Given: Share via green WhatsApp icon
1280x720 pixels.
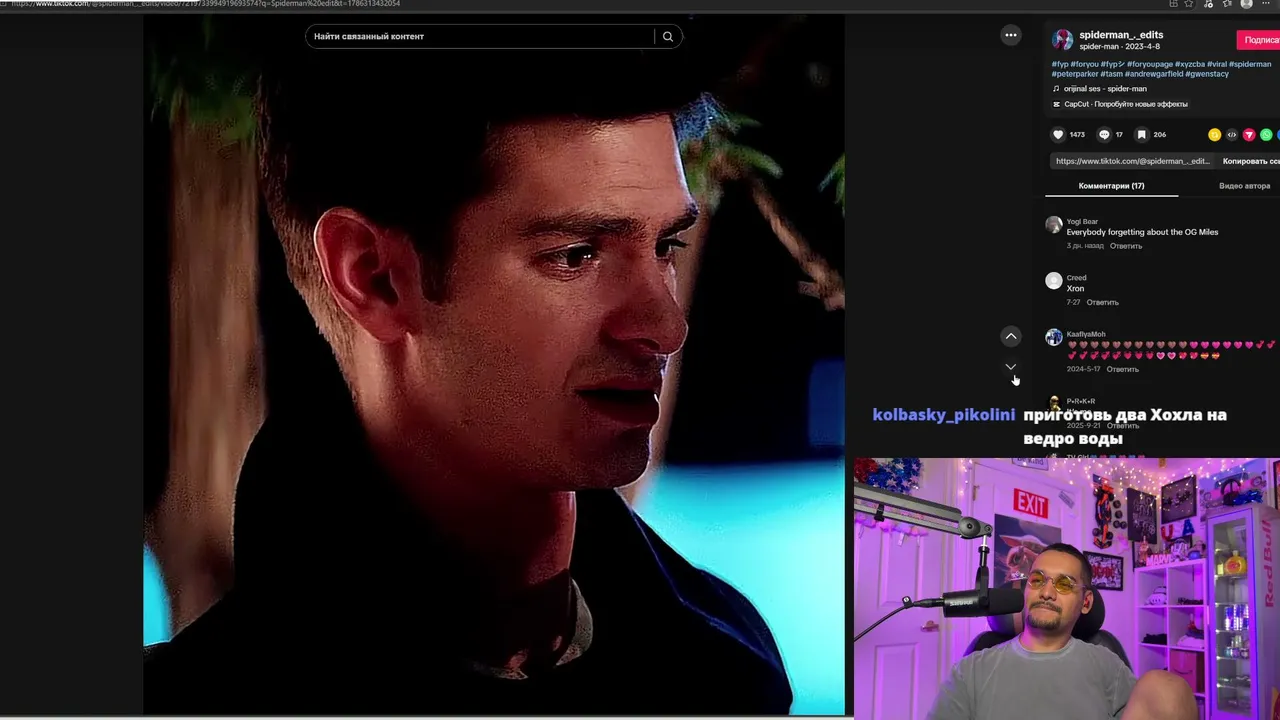Looking at the screenshot, I should (x=1266, y=135).
